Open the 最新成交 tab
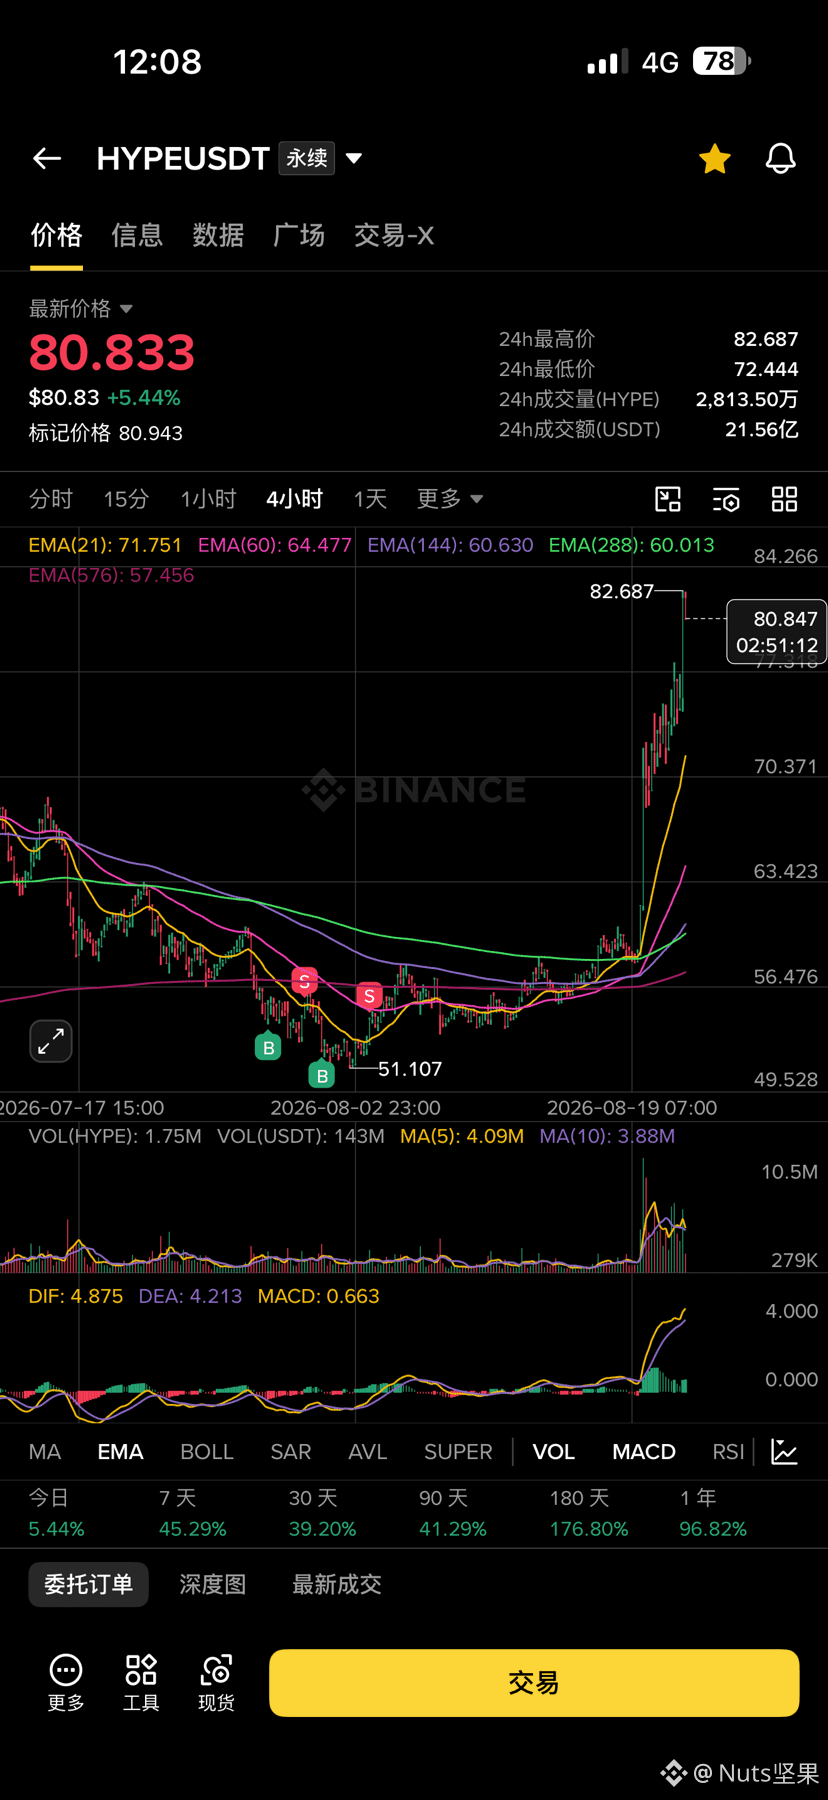This screenshot has width=828, height=1800. [x=337, y=1584]
